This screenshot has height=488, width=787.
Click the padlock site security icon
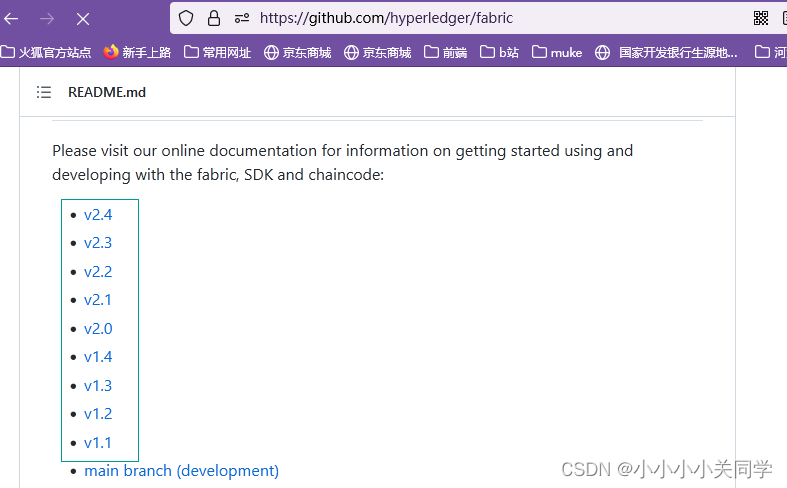point(214,19)
